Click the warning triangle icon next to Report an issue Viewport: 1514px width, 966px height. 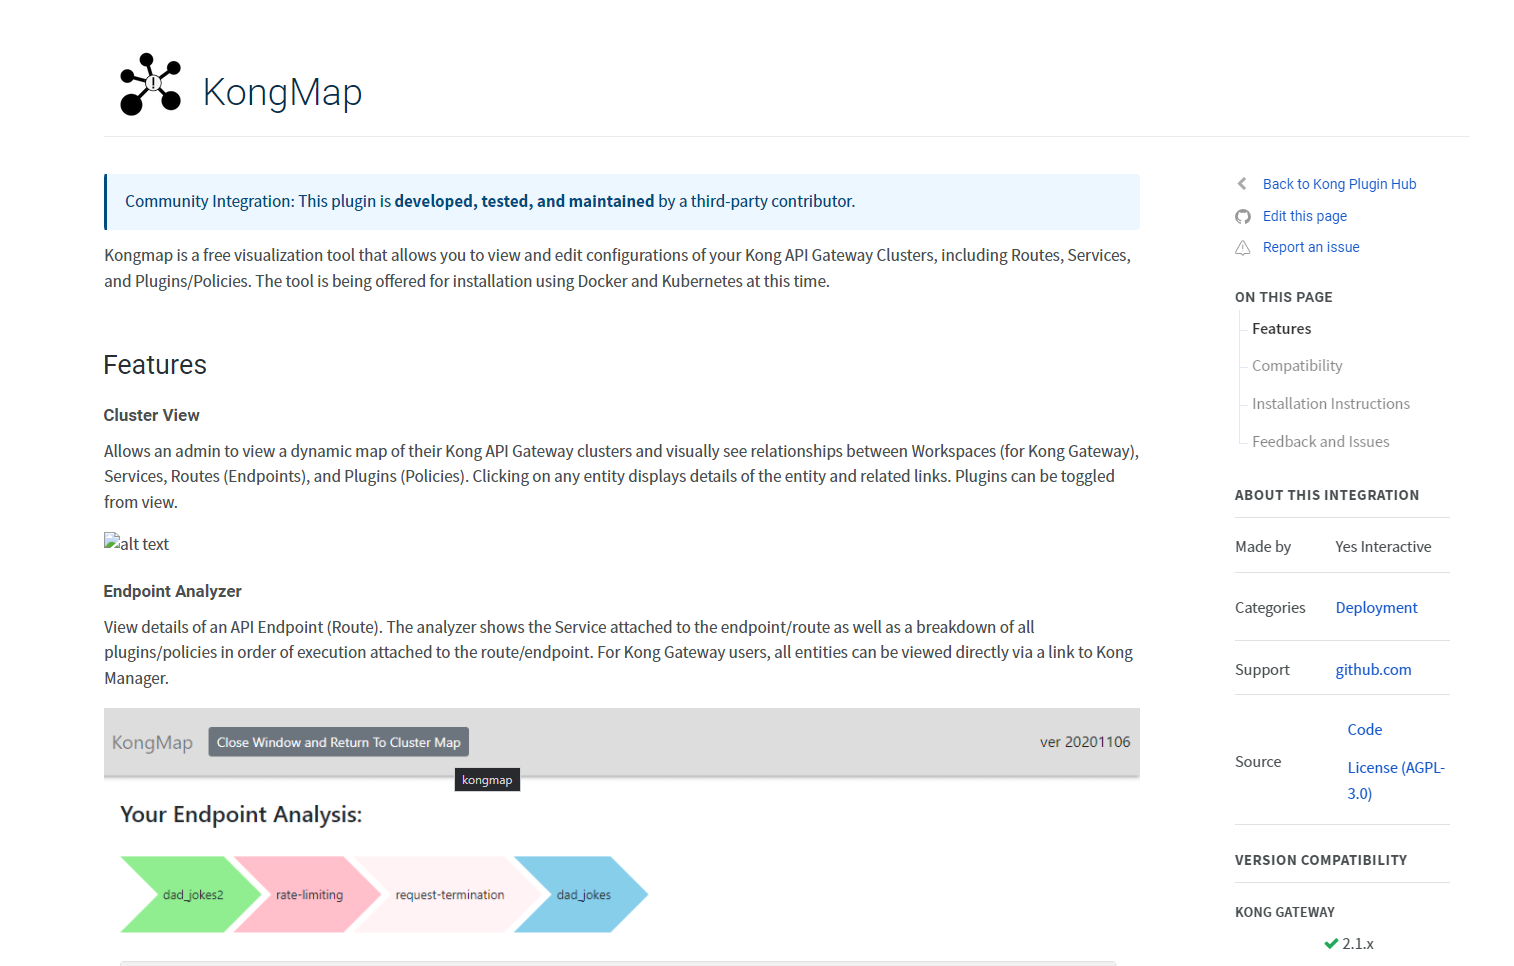click(x=1242, y=247)
